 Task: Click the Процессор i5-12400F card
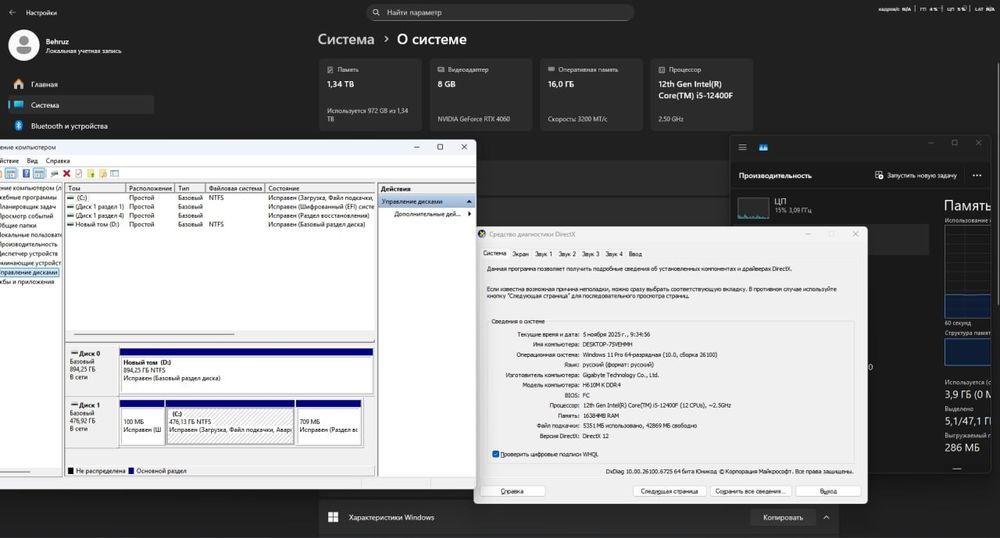coord(702,94)
